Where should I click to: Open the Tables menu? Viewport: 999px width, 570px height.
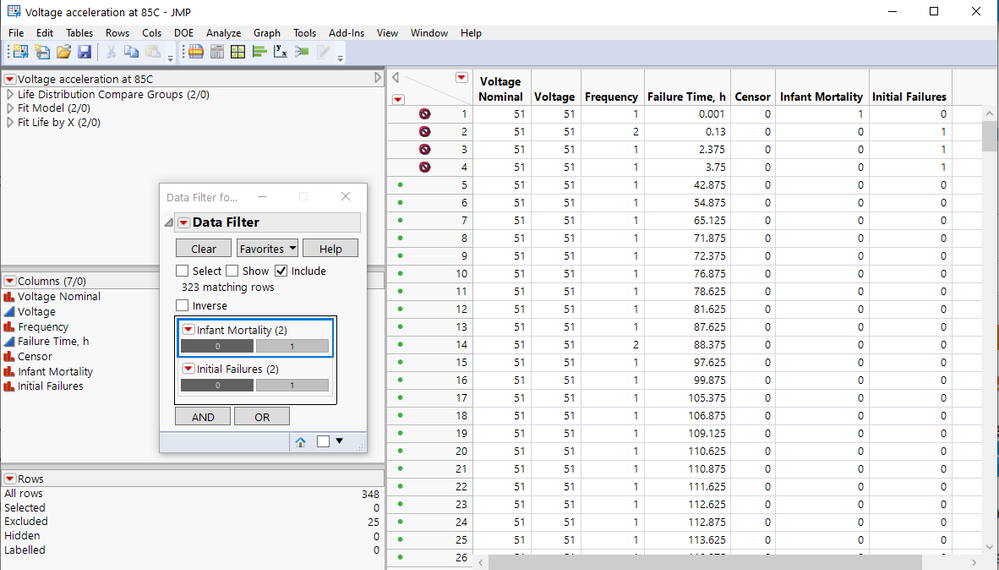point(79,33)
